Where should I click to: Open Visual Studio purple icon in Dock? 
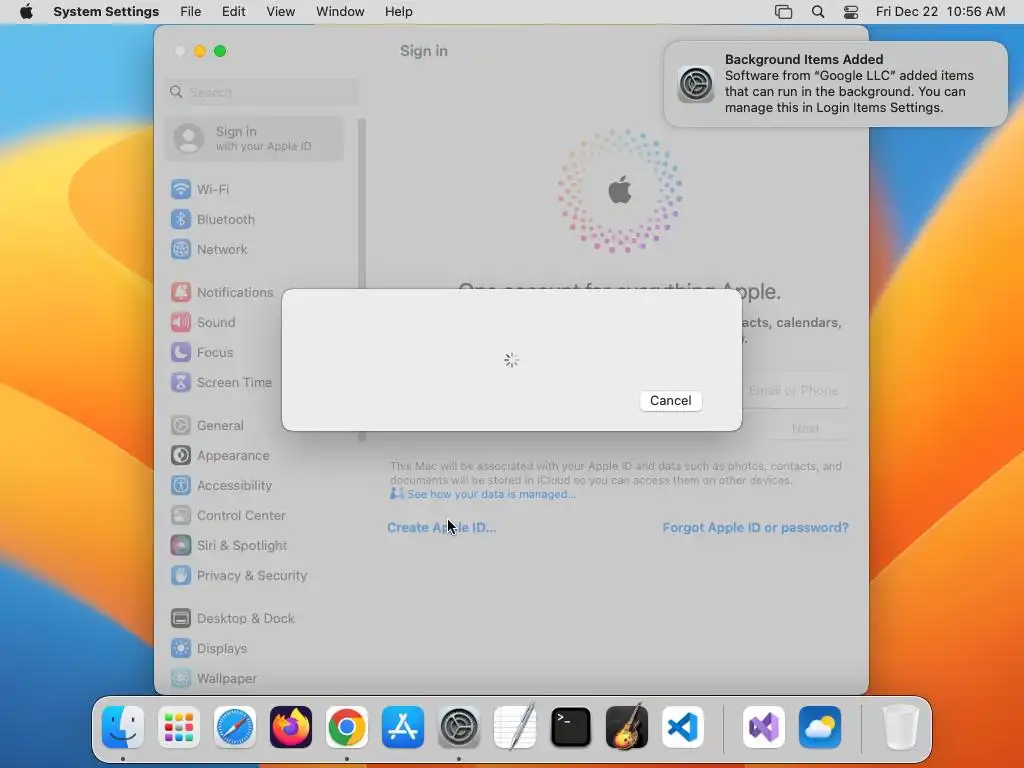click(764, 727)
